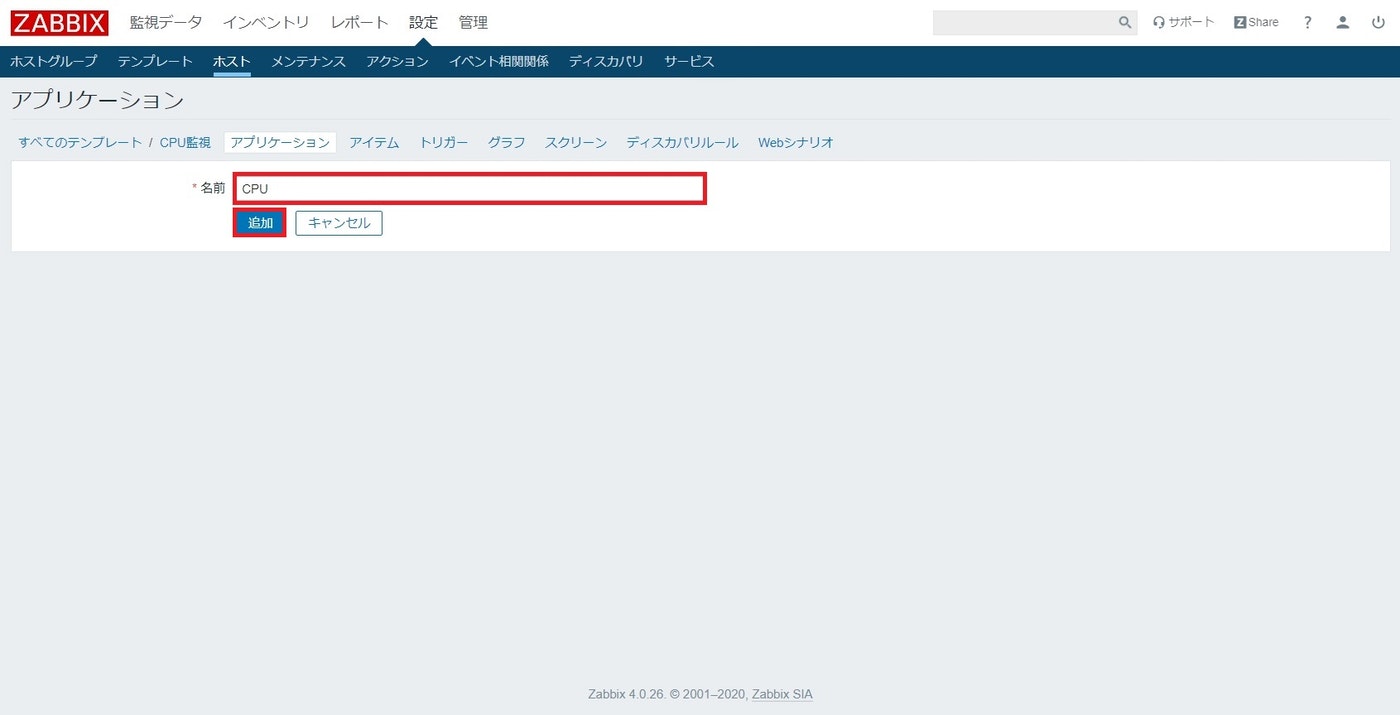Click the 追加 button to add application
This screenshot has height=715, width=1400.
(259, 222)
